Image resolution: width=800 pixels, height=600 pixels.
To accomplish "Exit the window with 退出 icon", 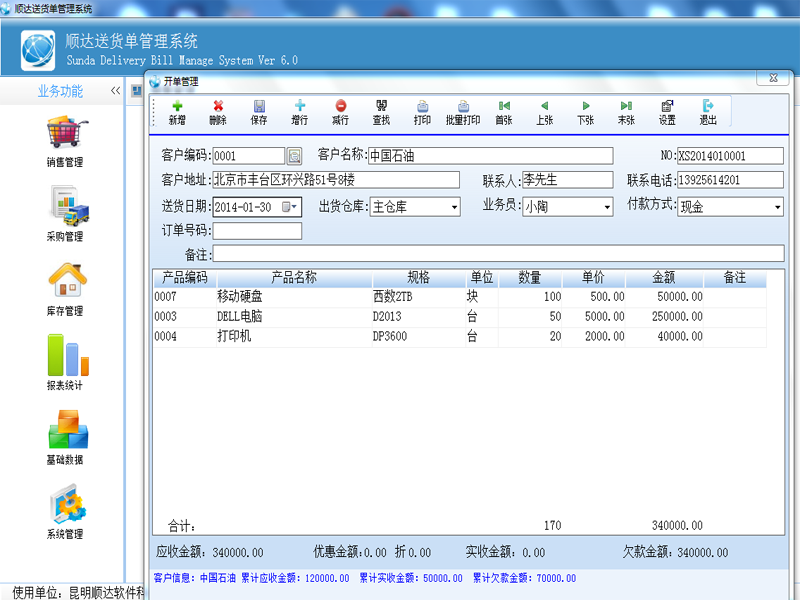I will (708, 111).
